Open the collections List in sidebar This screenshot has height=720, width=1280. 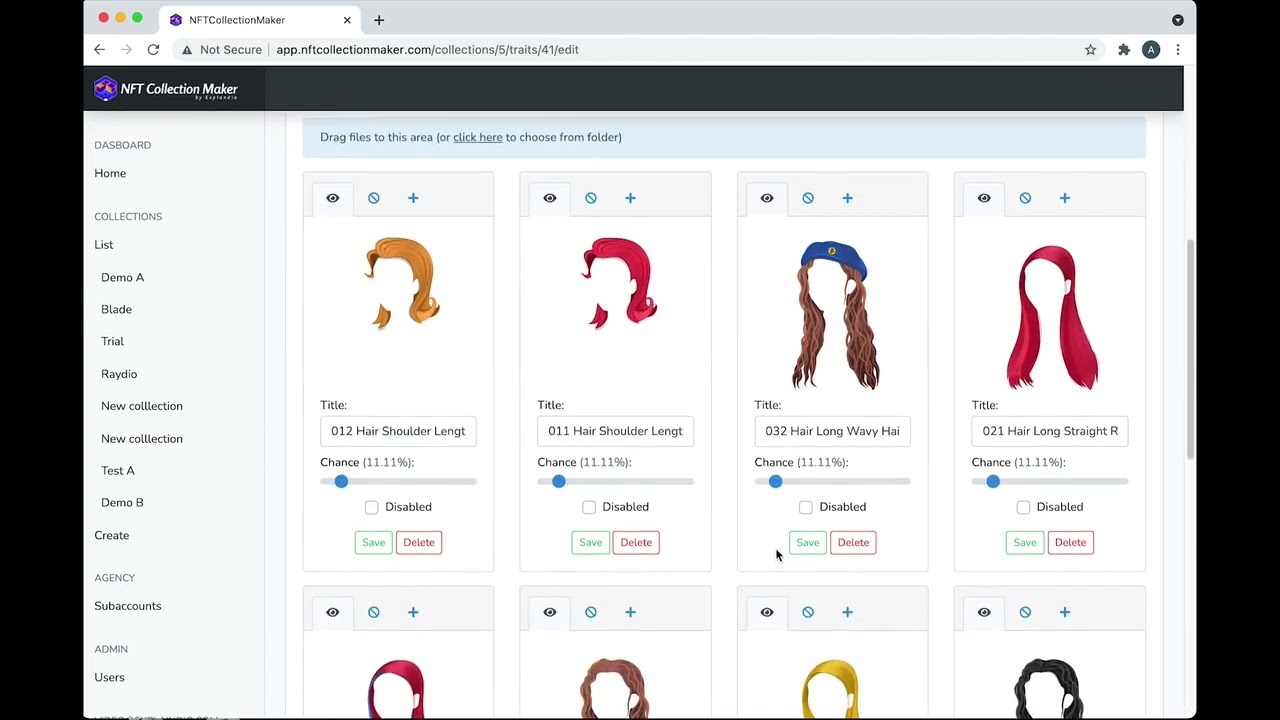point(104,245)
